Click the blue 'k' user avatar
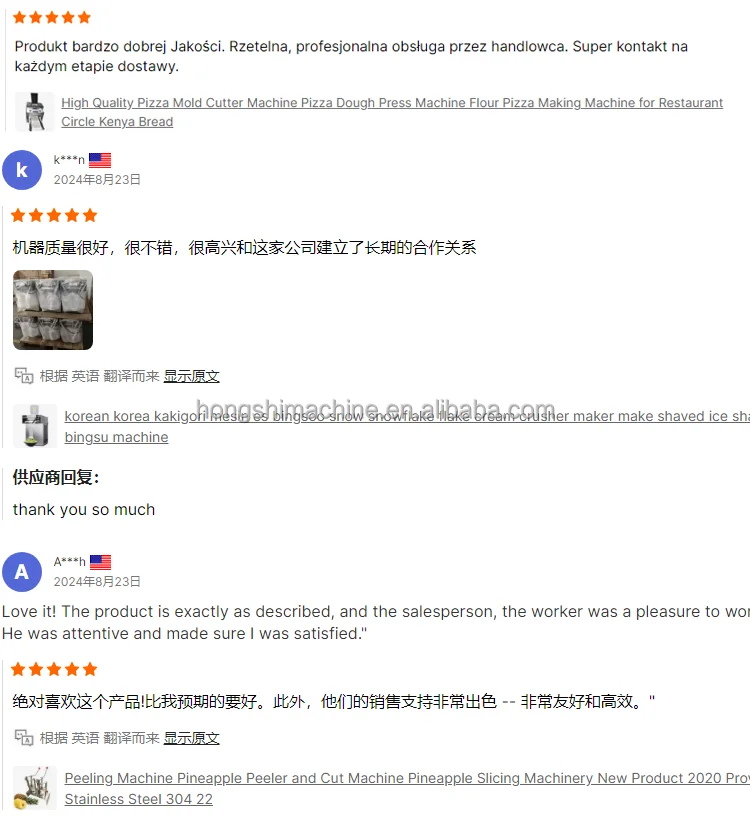 click(22, 170)
